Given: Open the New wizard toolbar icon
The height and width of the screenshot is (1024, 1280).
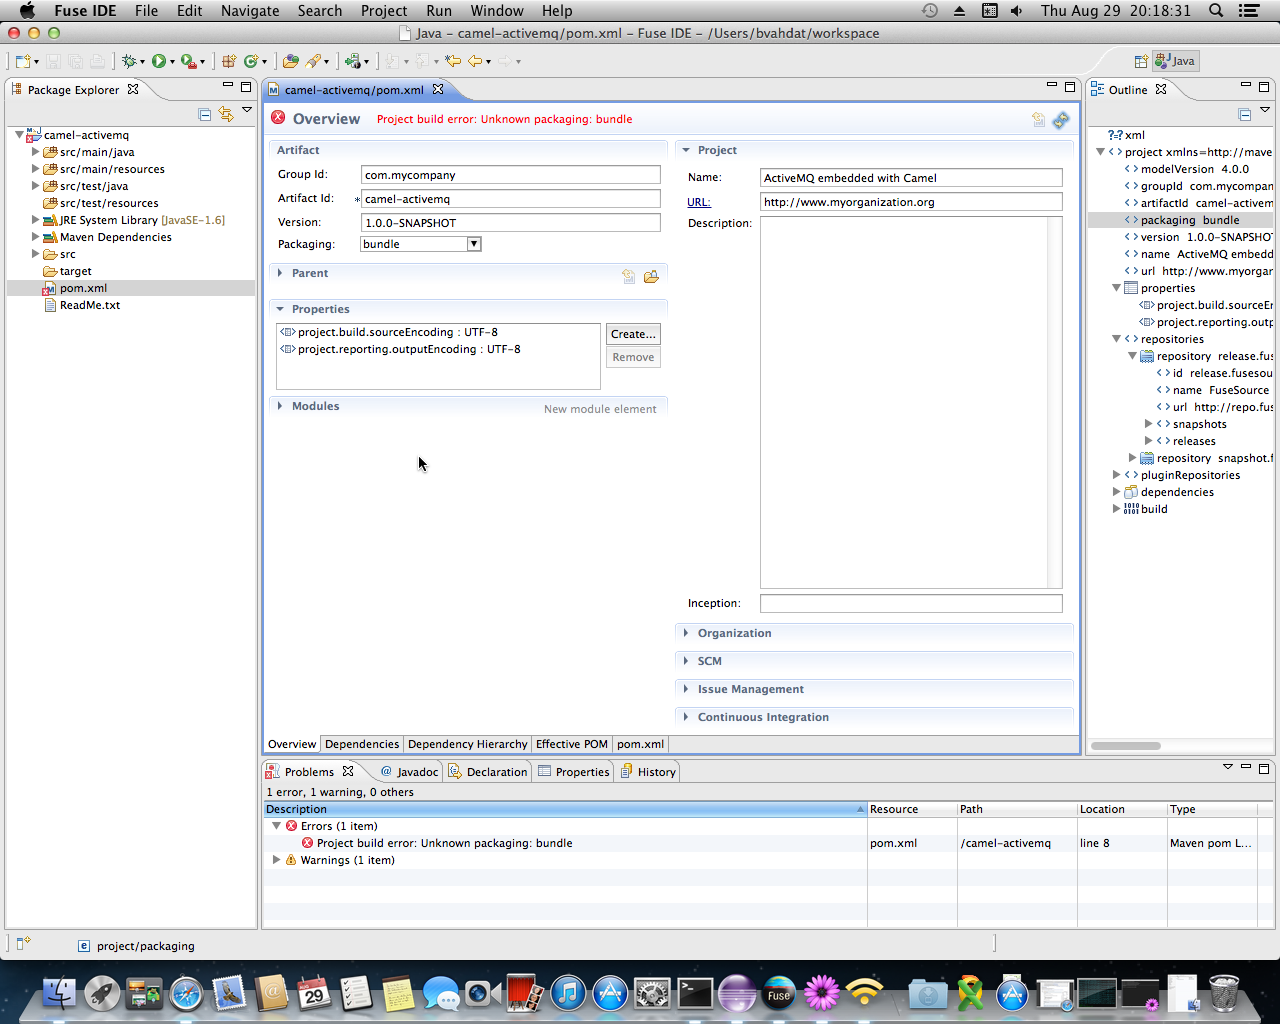Looking at the screenshot, I should (x=22, y=60).
